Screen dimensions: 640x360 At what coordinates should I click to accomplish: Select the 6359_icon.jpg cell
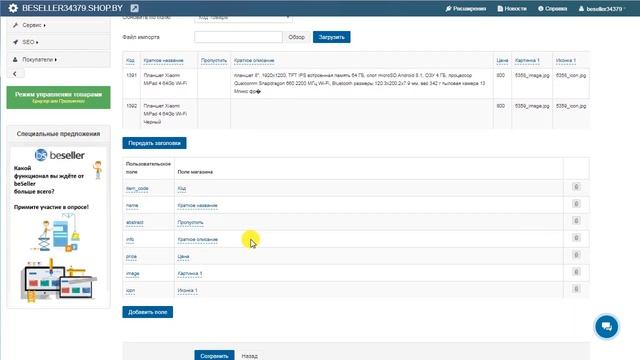pos(571,106)
